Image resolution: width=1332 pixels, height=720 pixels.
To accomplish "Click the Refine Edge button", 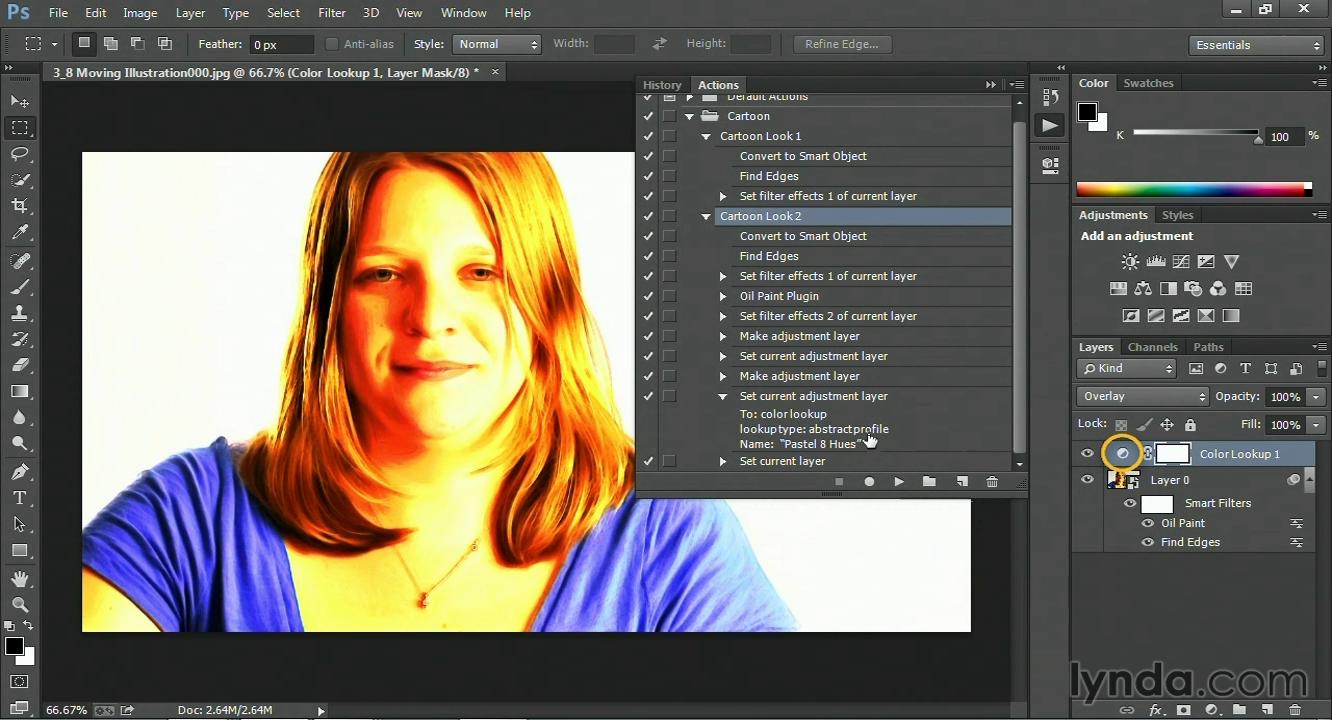I will 841,44.
